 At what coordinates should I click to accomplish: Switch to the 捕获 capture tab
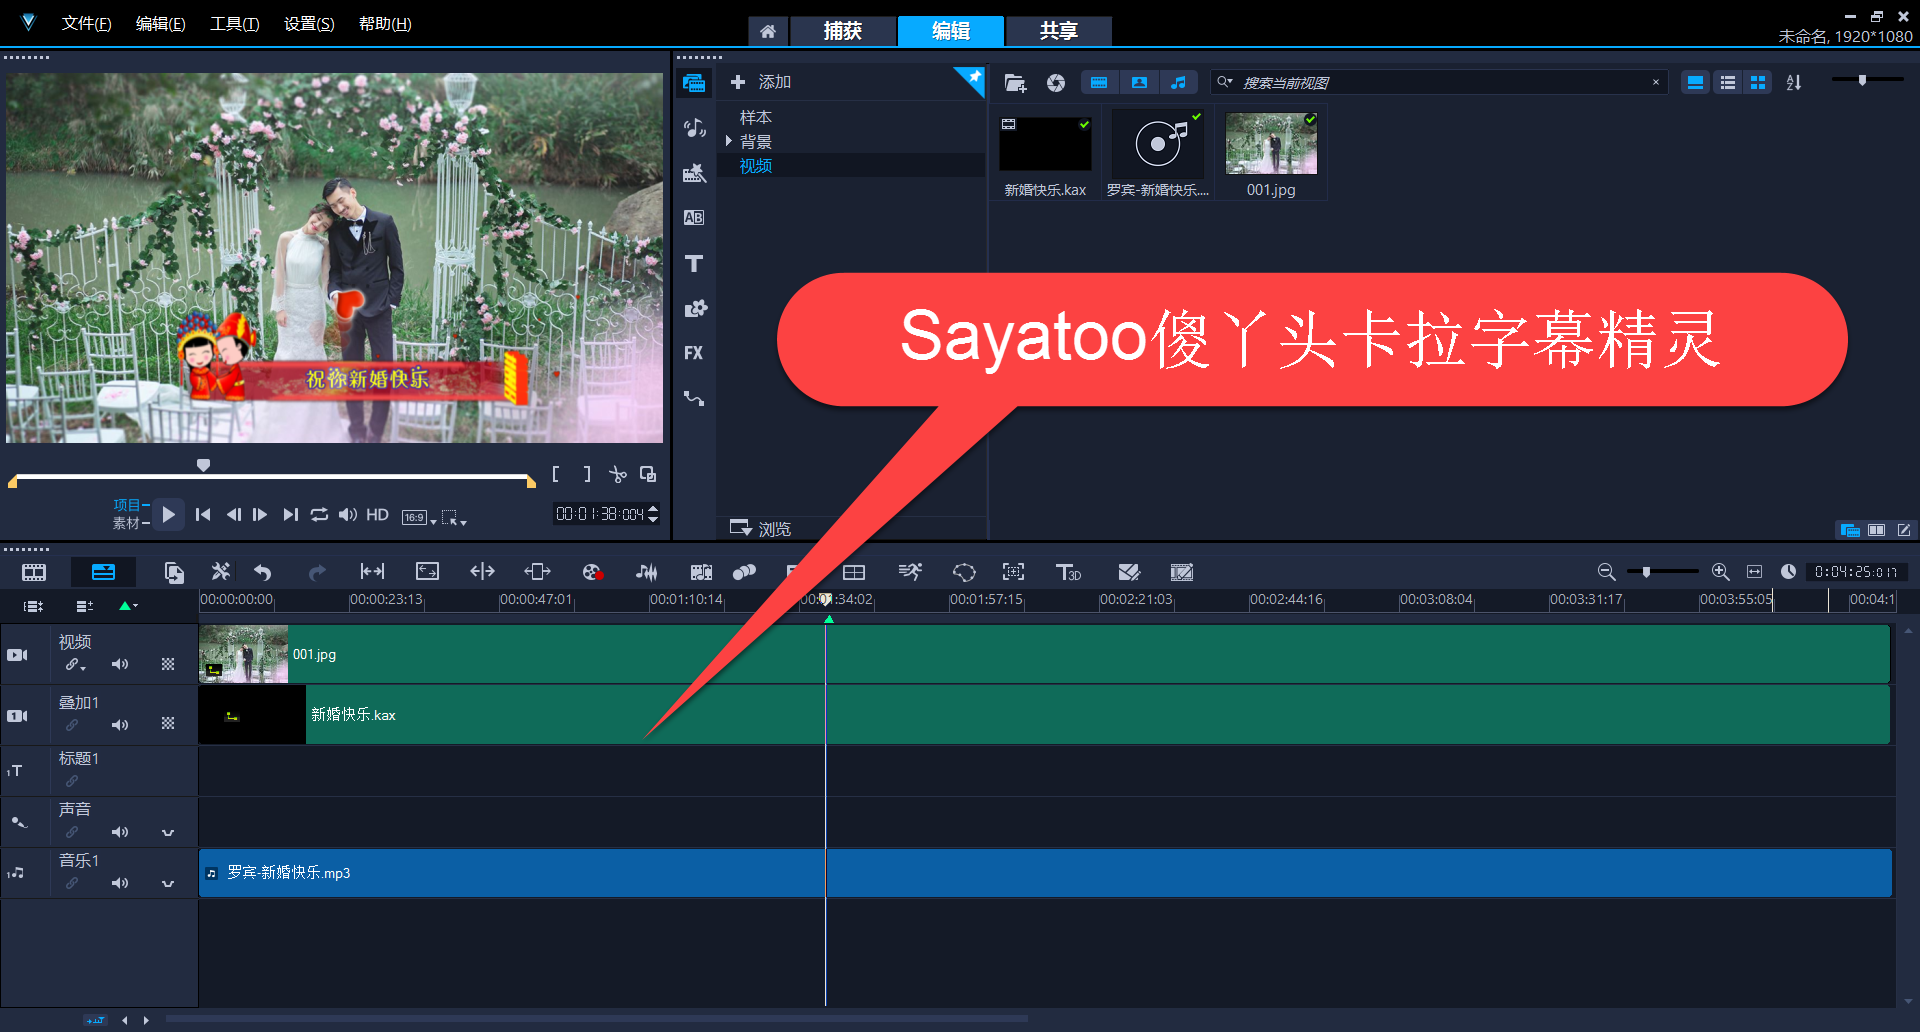point(842,31)
